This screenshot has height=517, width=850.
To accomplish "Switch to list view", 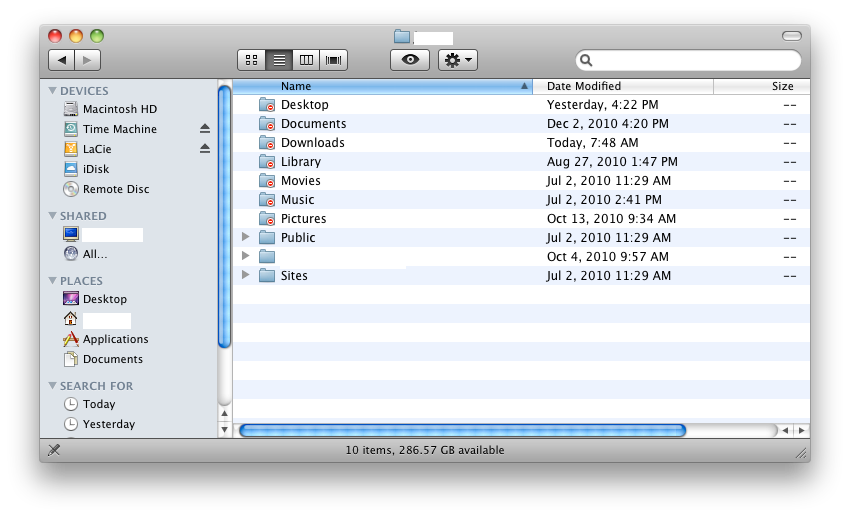I will [279, 60].
